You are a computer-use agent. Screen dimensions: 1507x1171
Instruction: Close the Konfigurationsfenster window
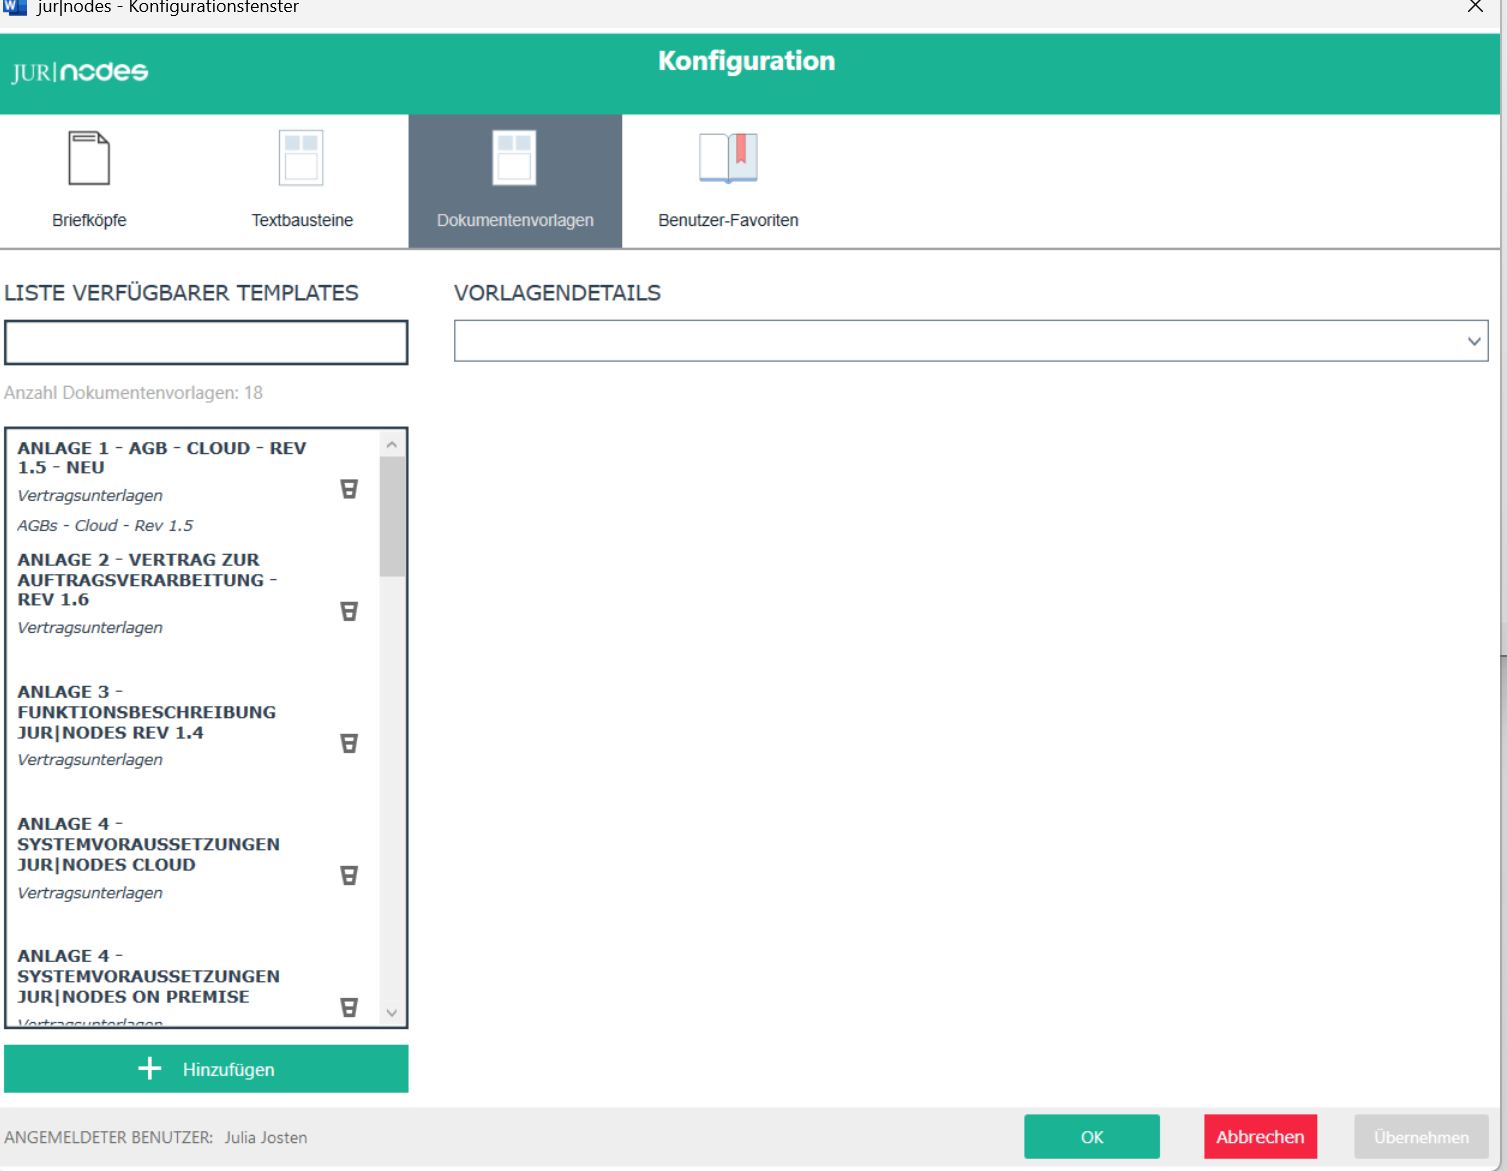coord(1475,7)
